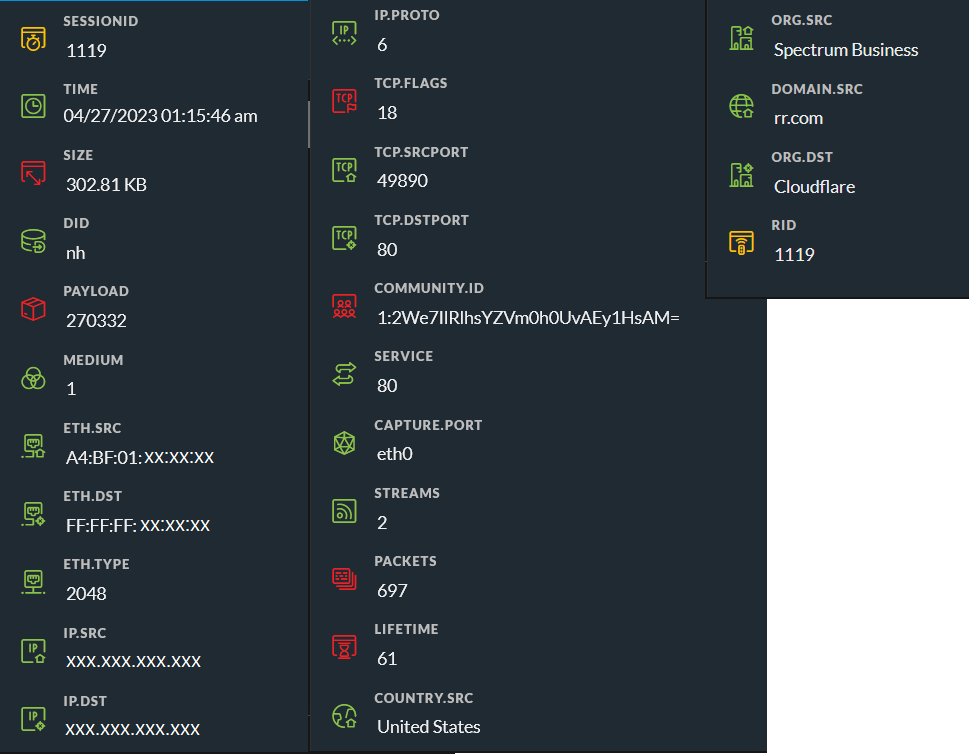Click the ORG.DST building icon

tap(741, 175)
